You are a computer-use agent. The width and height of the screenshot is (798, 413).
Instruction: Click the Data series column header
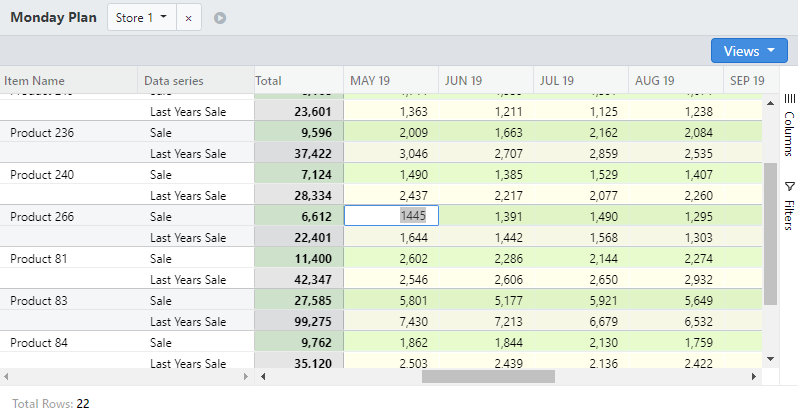[174, 81]
